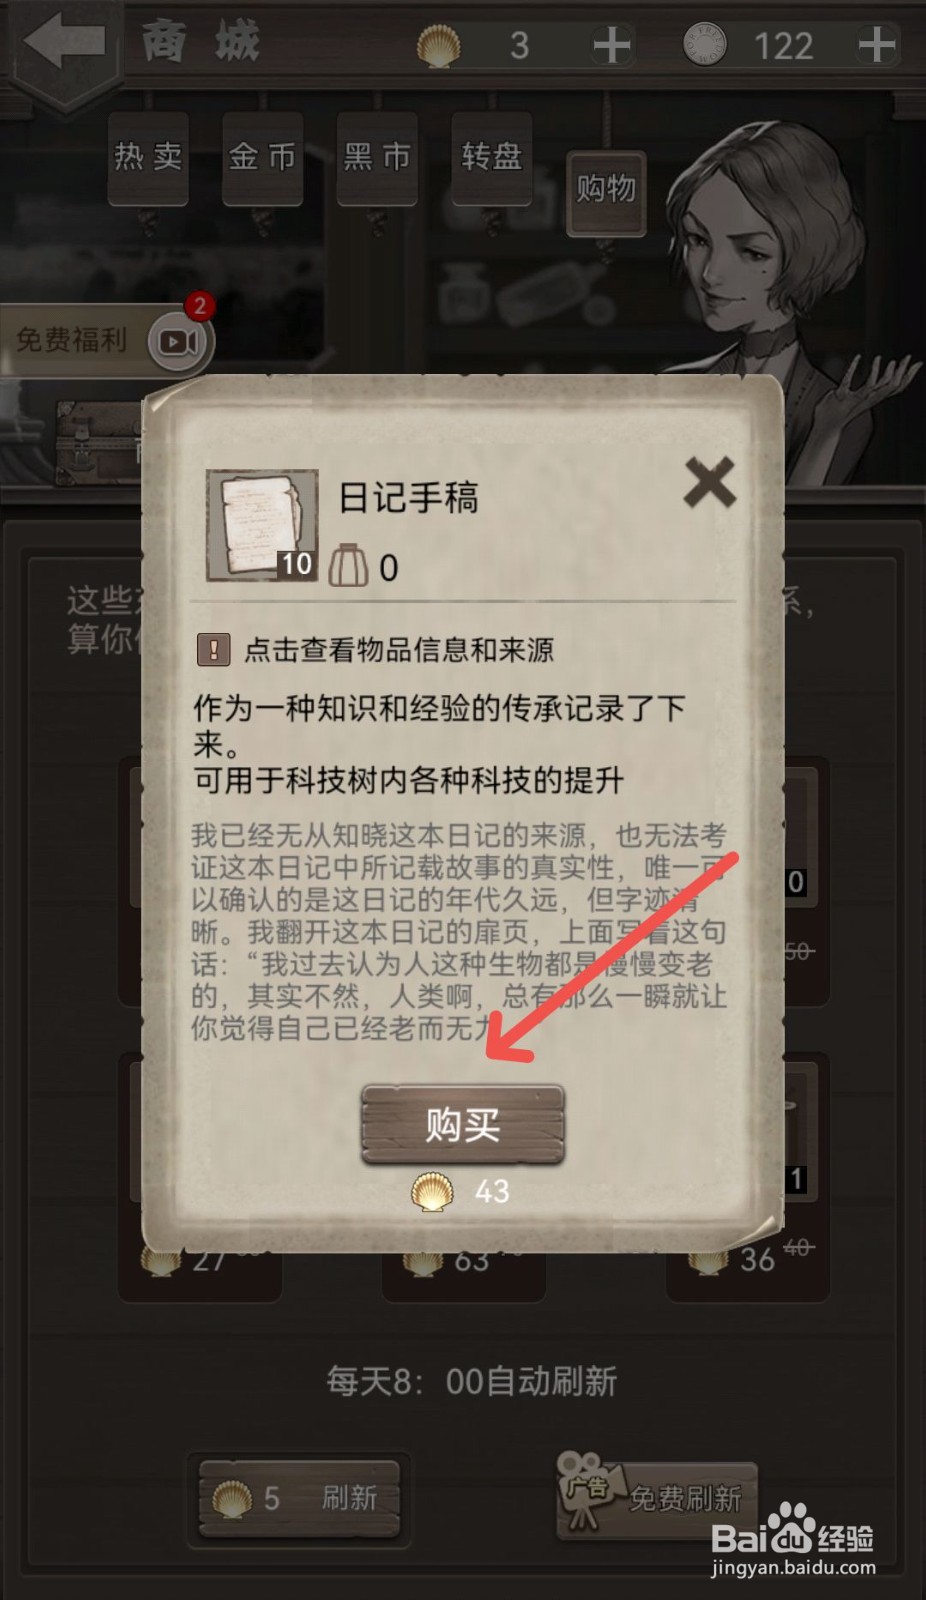Buy the diary manuscript with 购买 button
Screen dimensions: 926x1600
coord(463,1125)
